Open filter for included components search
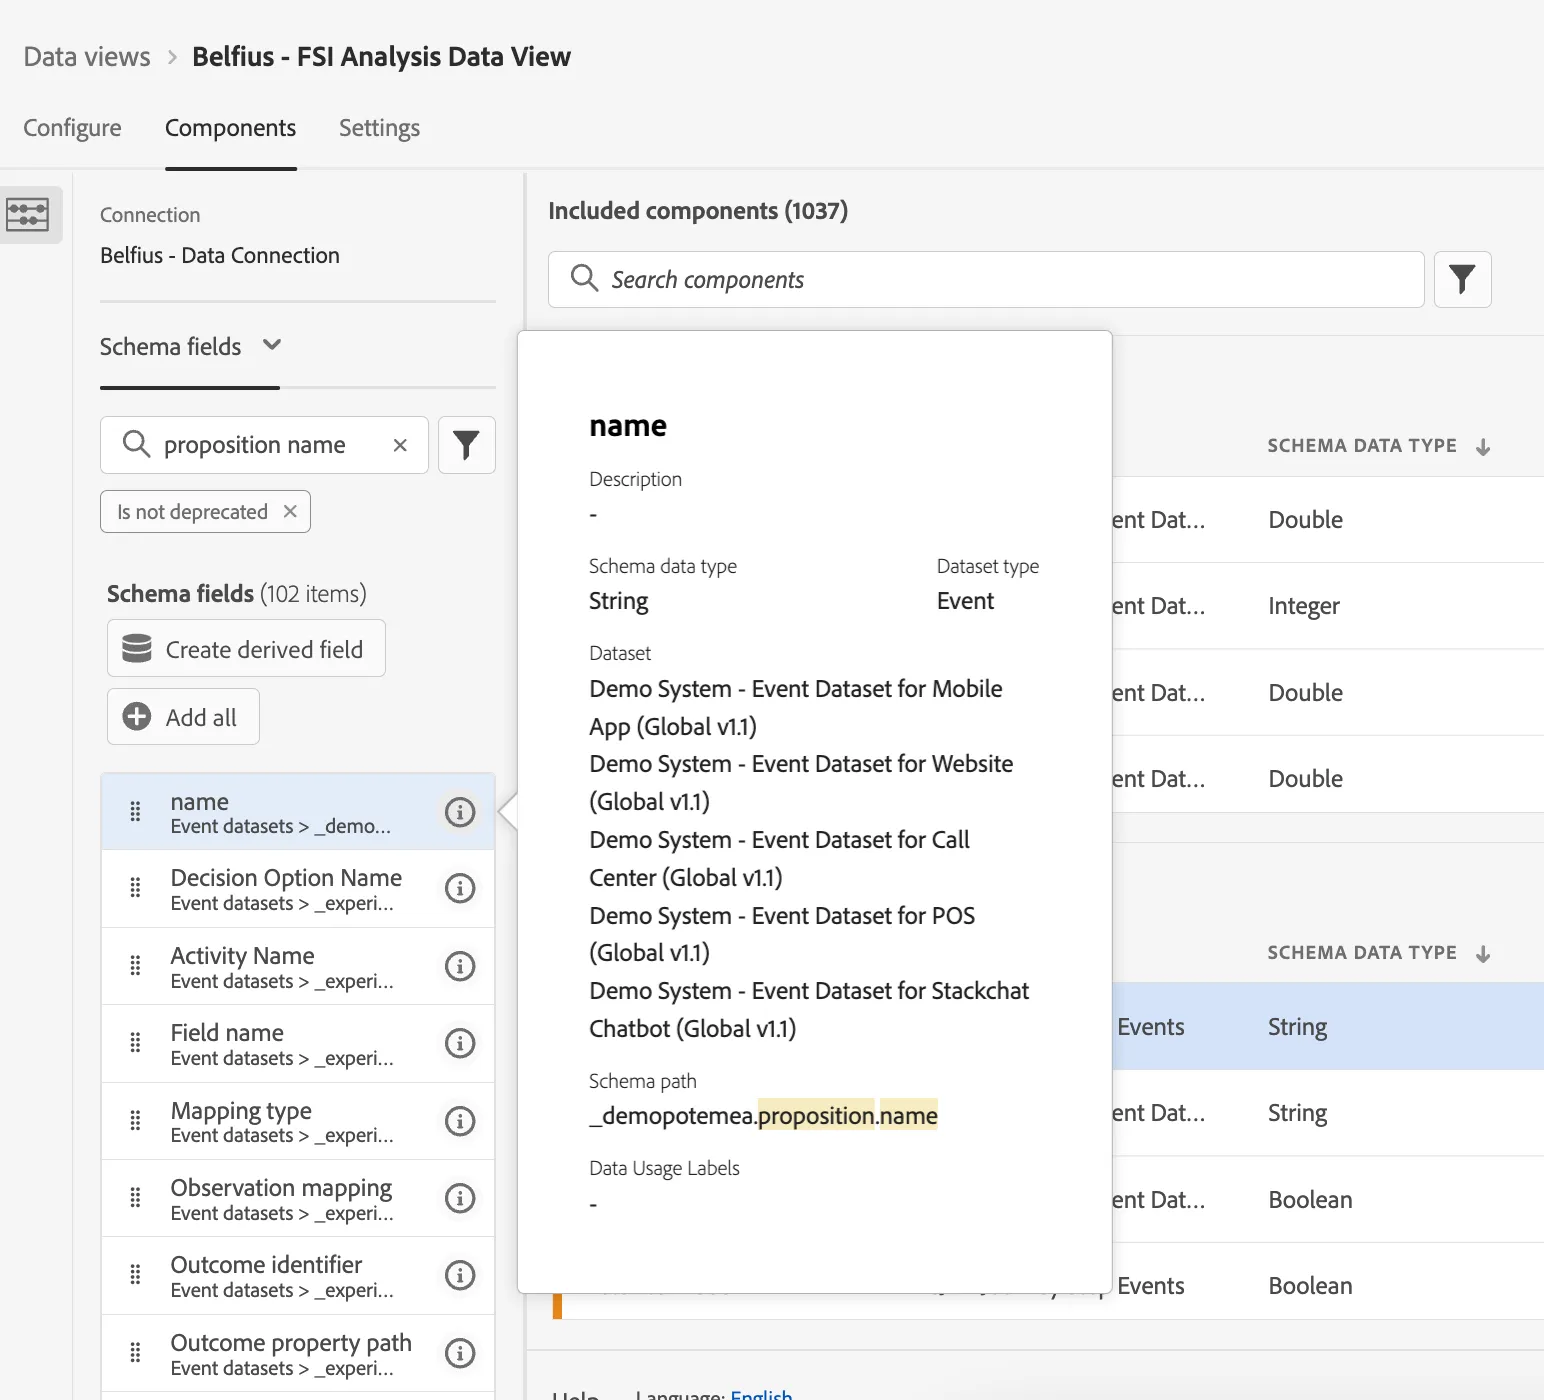1544x1400 pixels. 1462,279
